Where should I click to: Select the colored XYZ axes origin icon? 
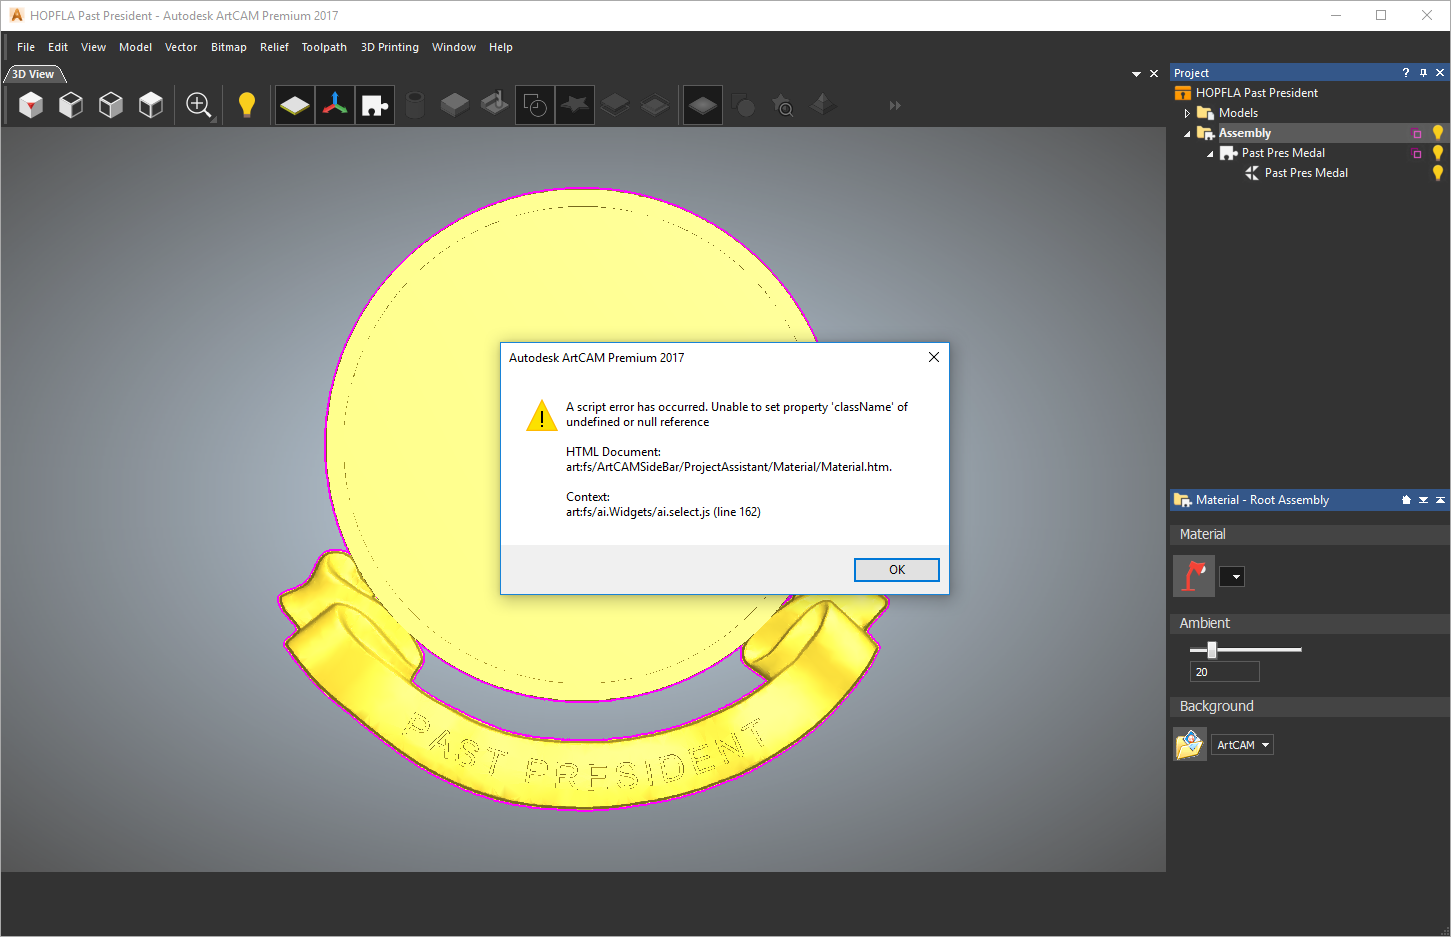tap(334, 104)
